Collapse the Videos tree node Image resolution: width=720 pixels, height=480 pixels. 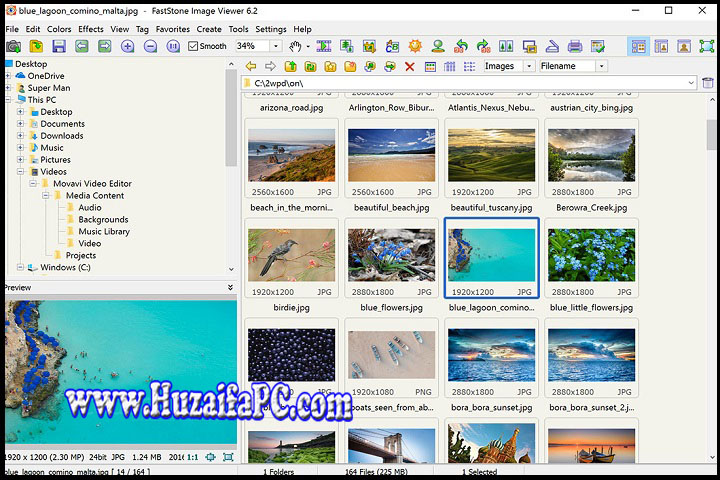pyautogui.click(x=20, y=171)
